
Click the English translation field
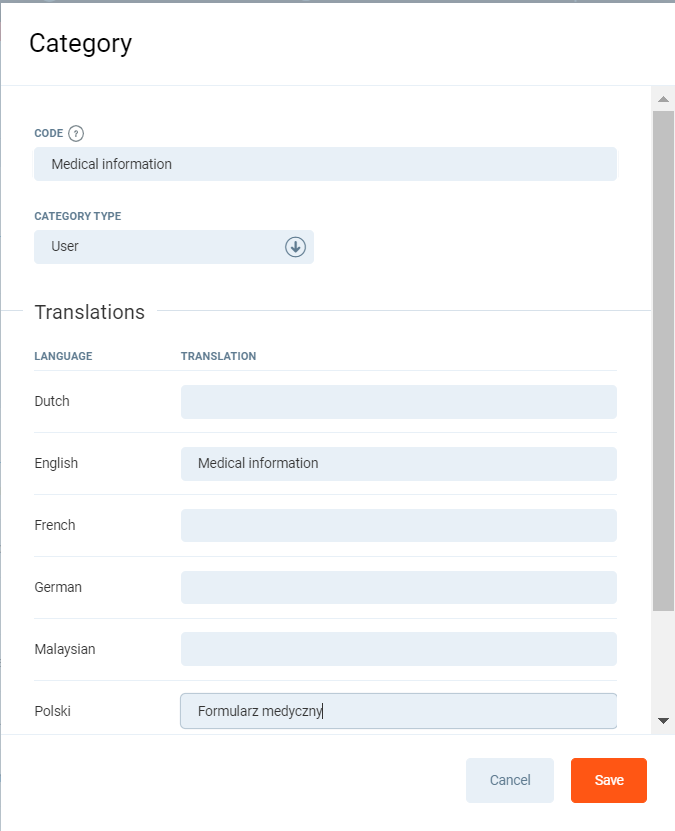pos(398,464)
